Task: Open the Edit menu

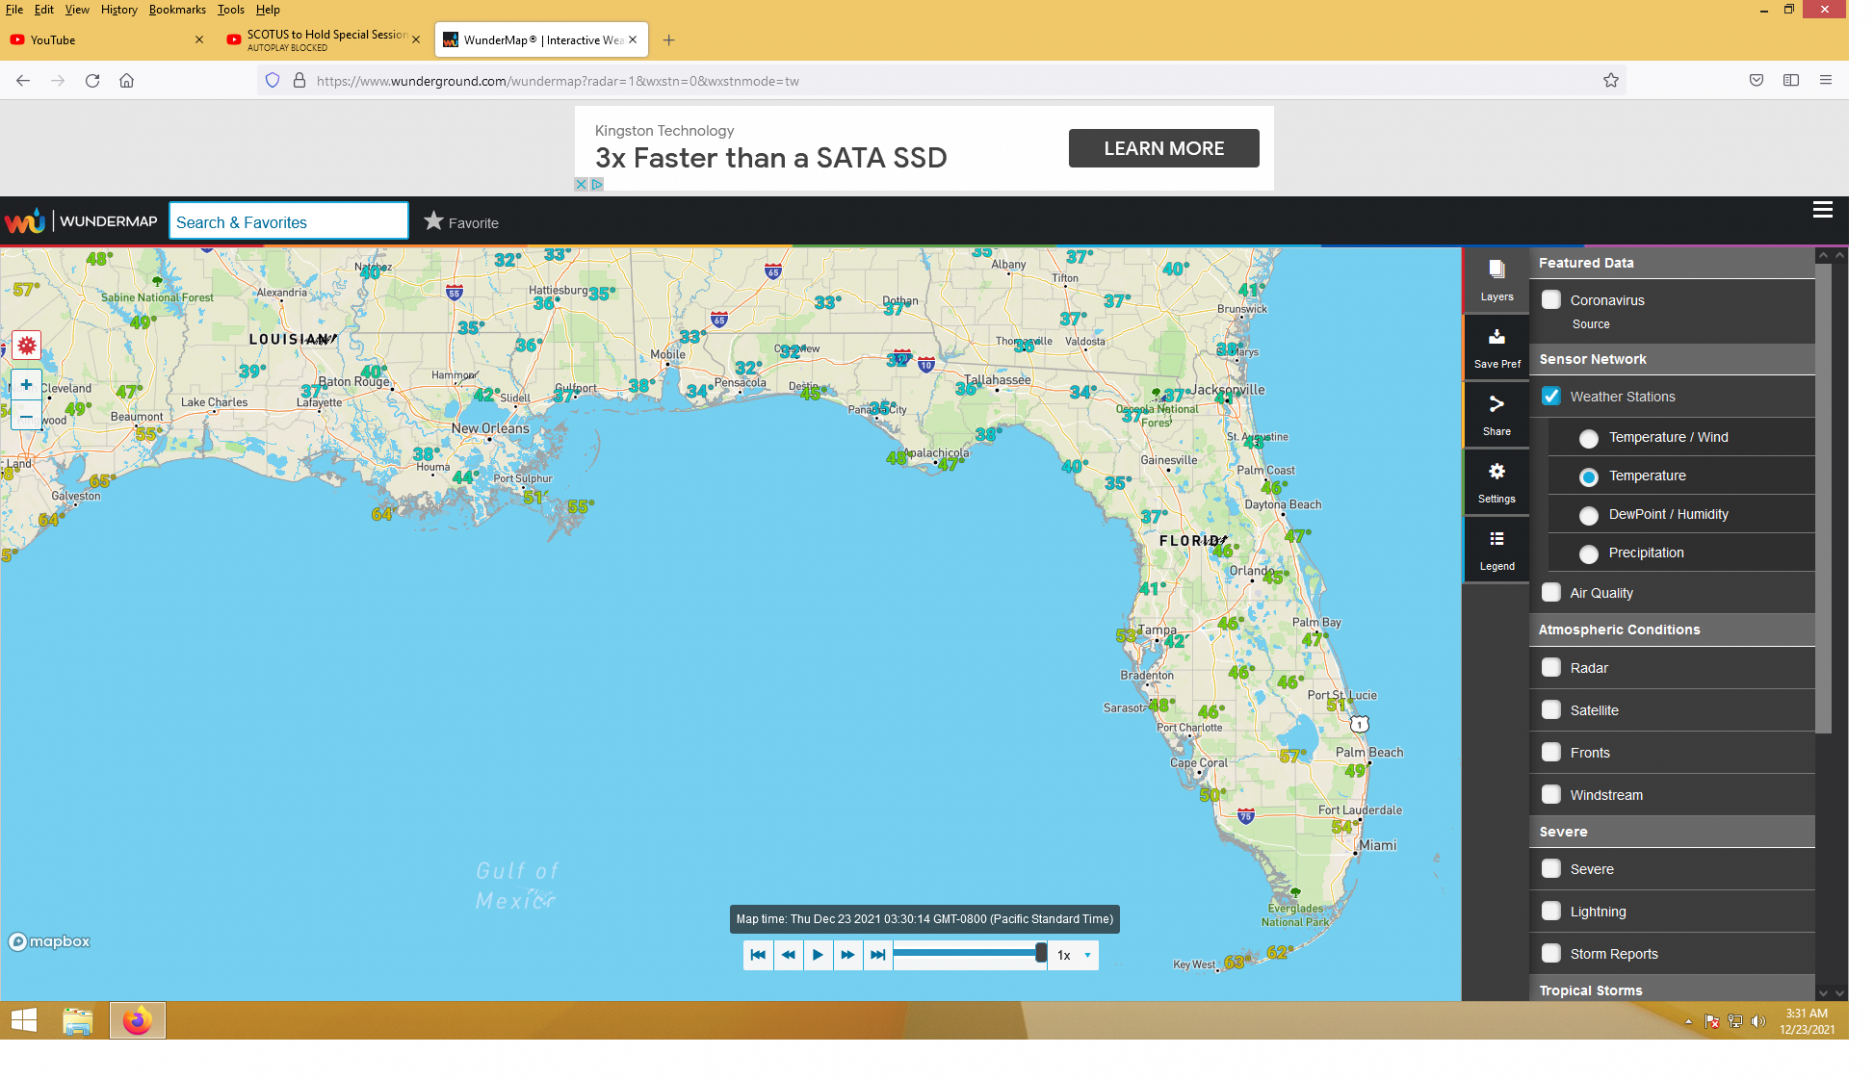Action: (x=44, y=9)
